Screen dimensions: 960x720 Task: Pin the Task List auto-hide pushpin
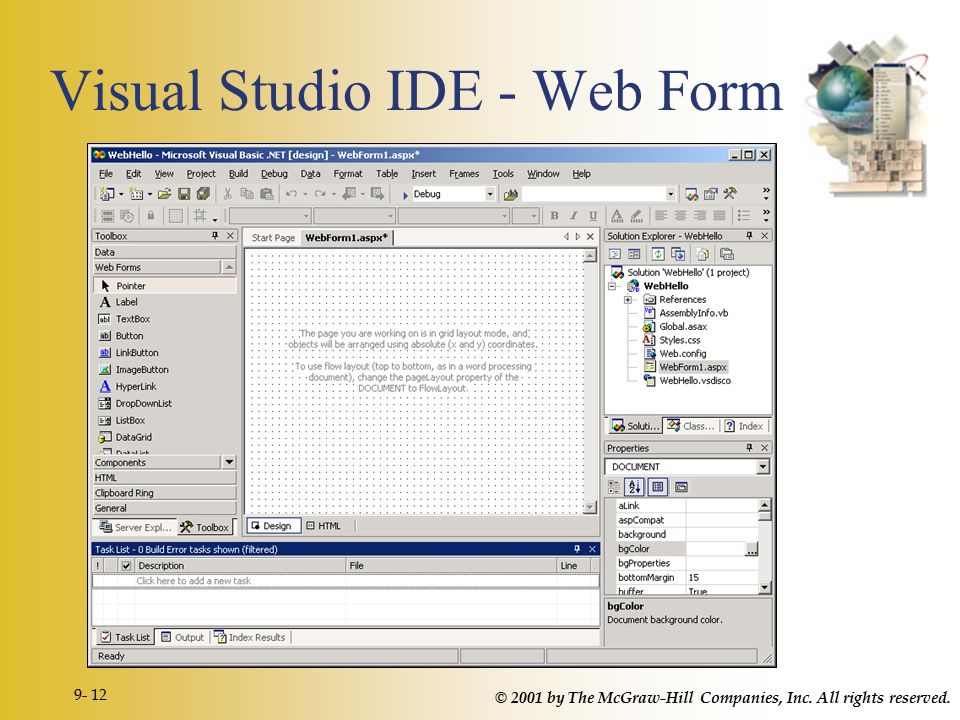[x=577, y=549]
